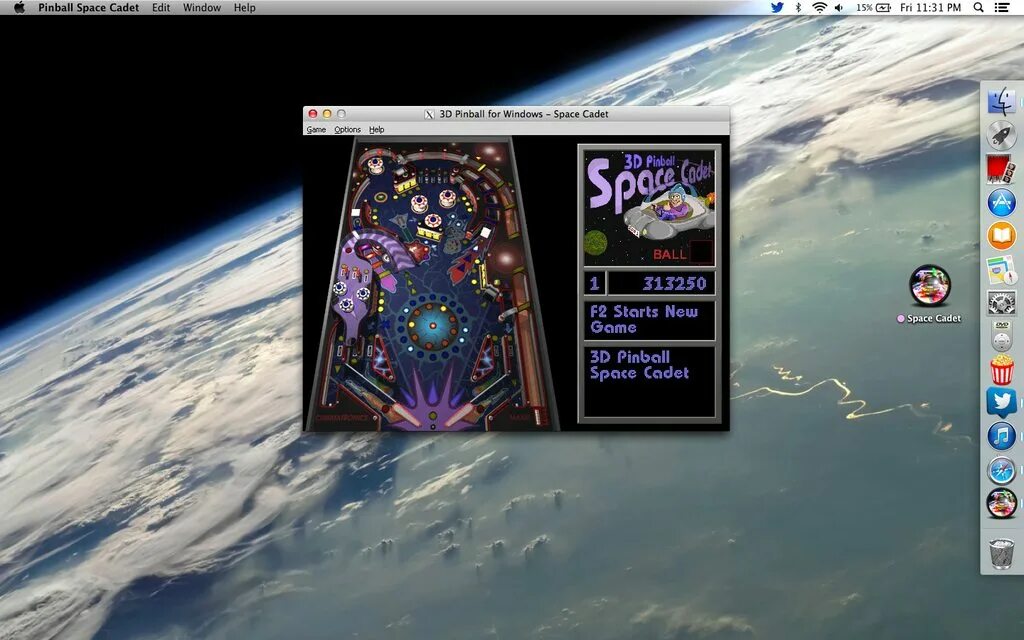This screenshot has width=1024, height=640.
Task: Open Maps icon in the Dock
Action: (1001, 269)
